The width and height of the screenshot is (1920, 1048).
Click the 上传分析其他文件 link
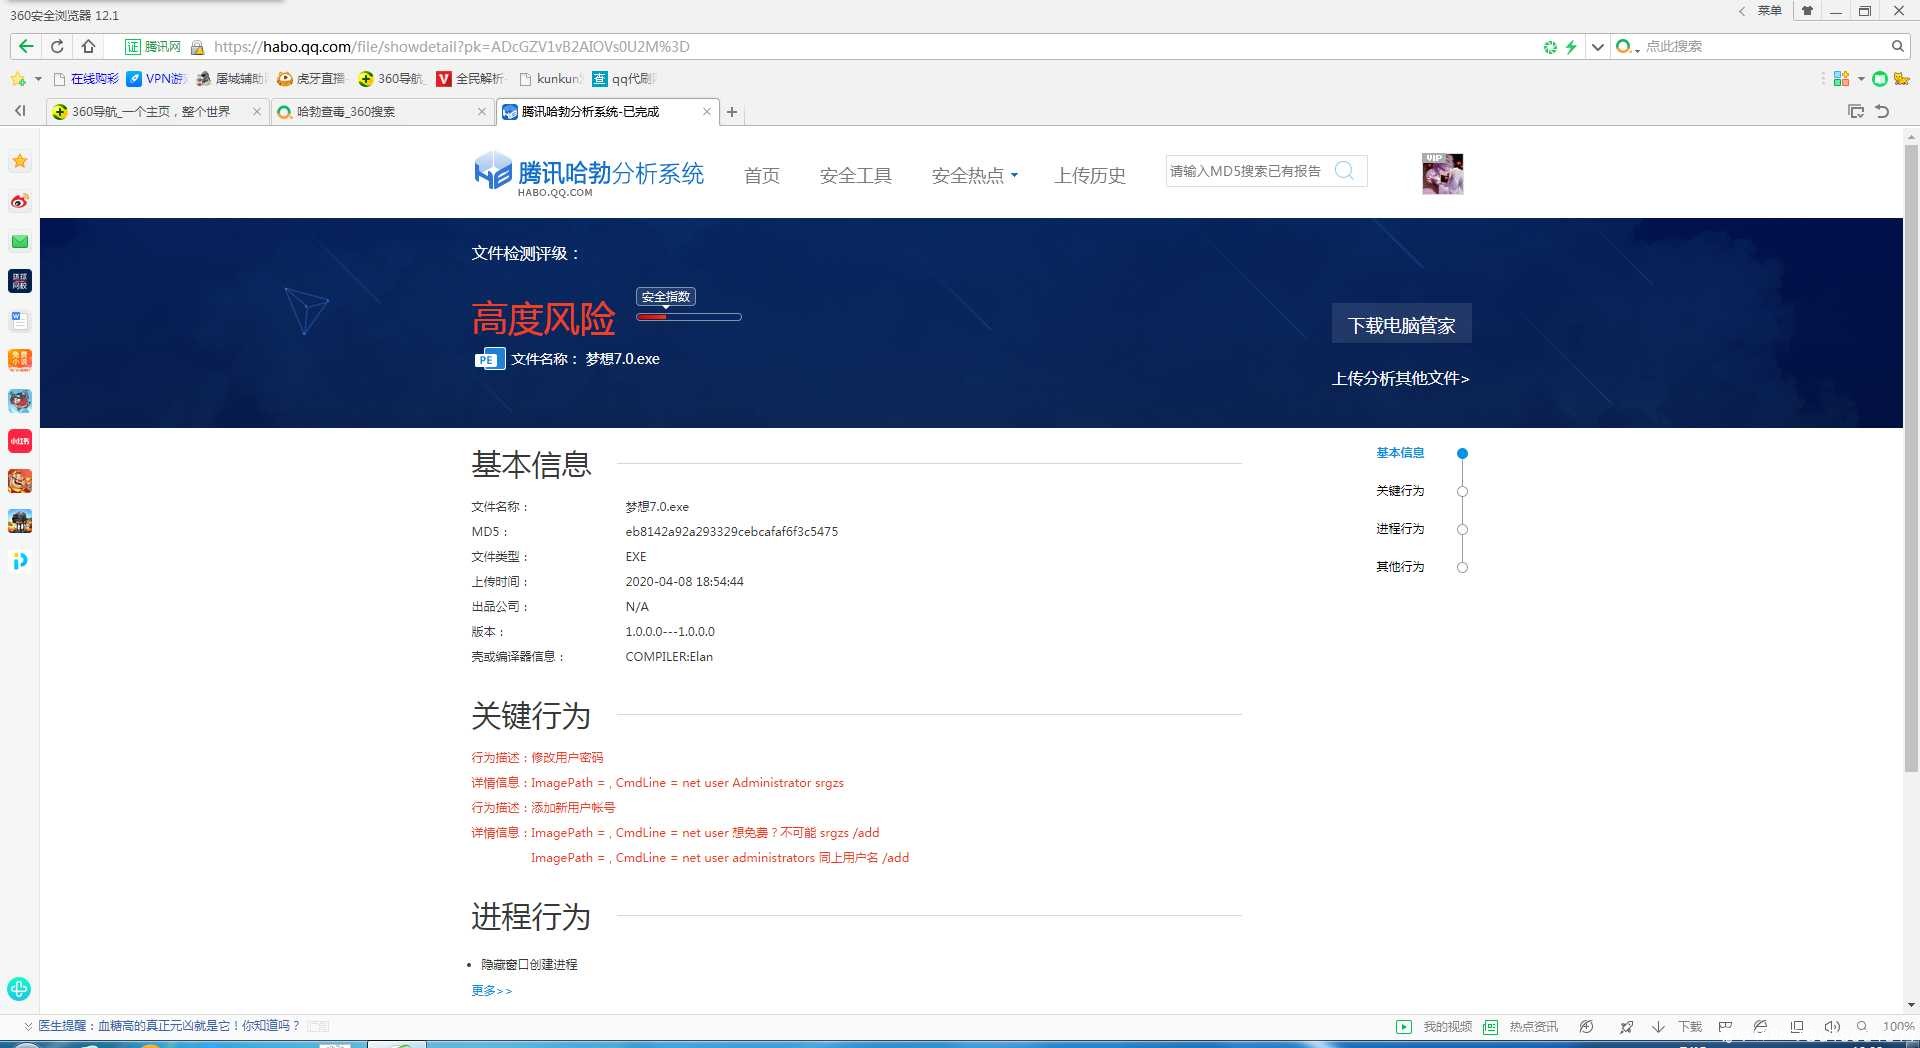coord(1400,378)
